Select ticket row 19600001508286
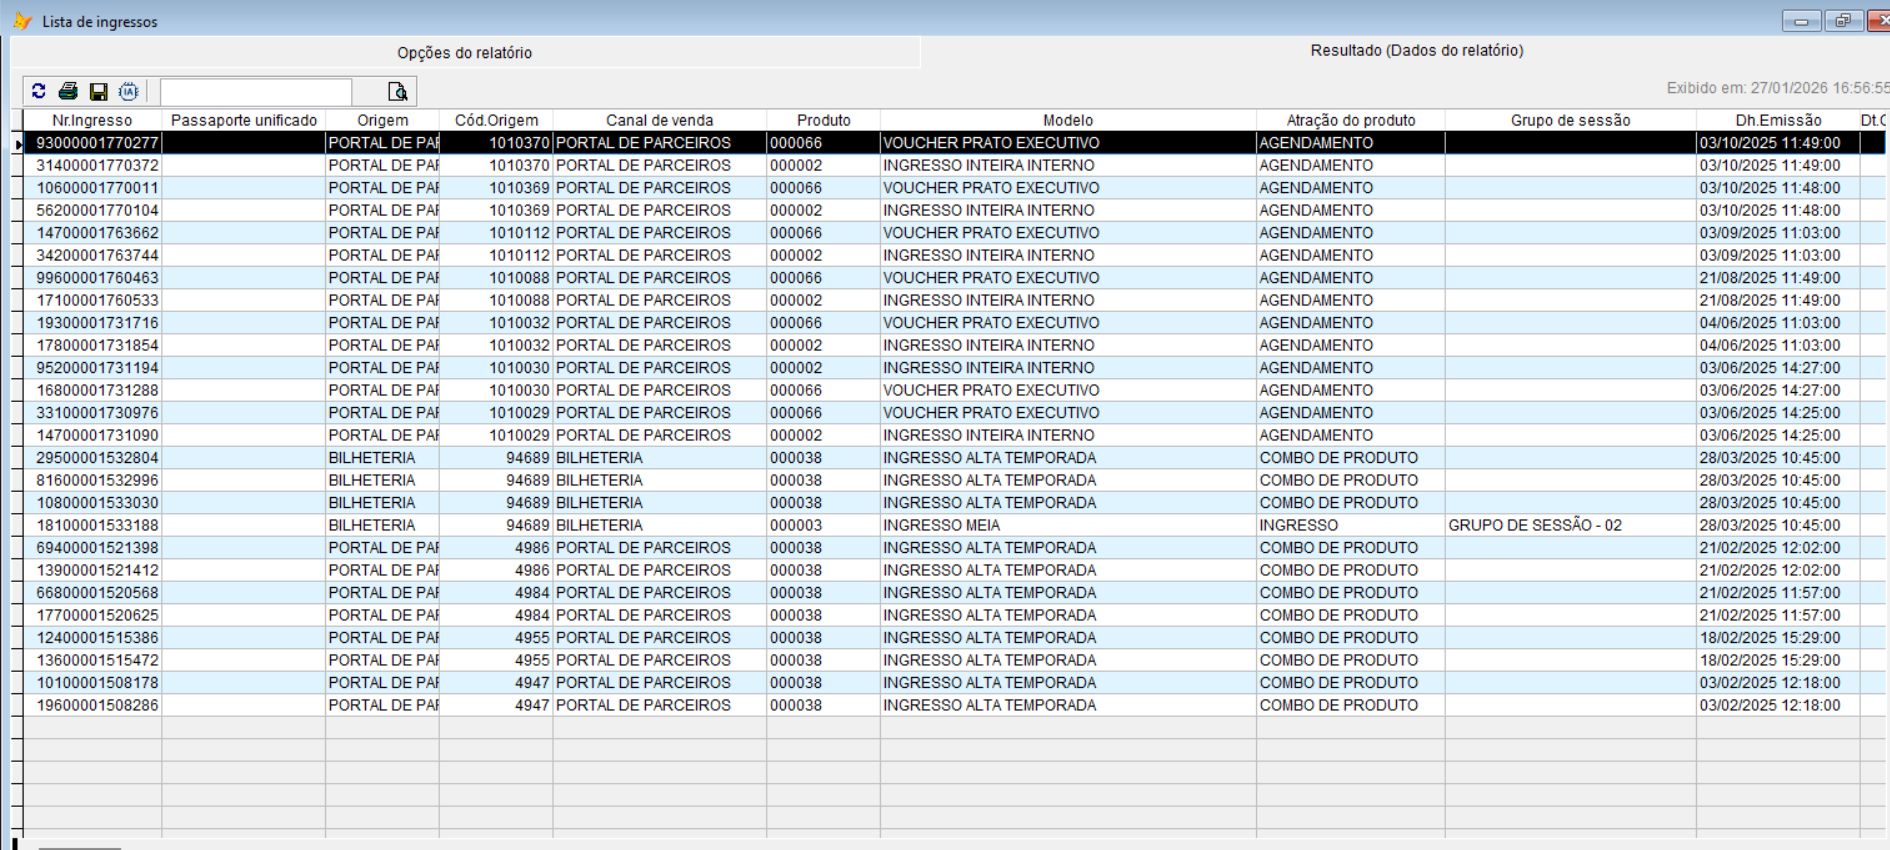Screen dimensions: 1890x850 pyautogui.click(x=97, y=705)
